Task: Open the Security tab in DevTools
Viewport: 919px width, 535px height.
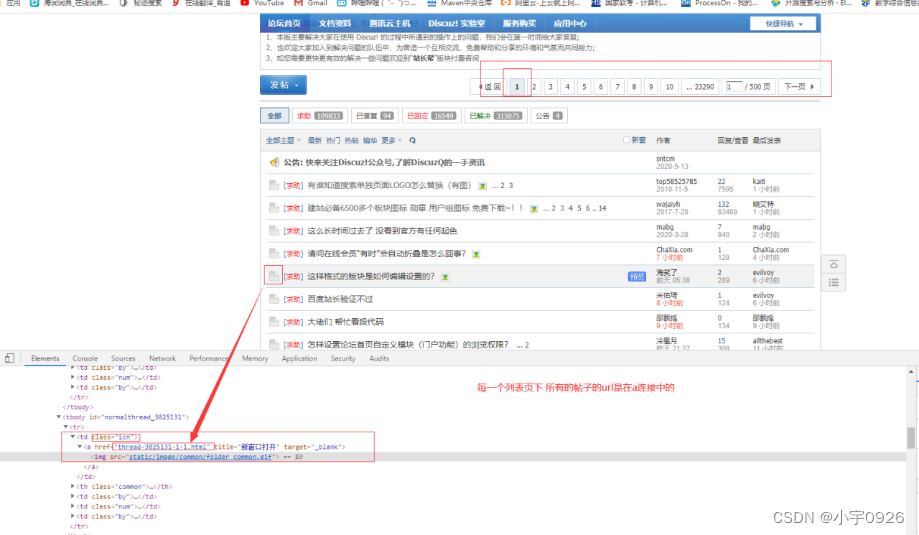Action: [343, 359]
